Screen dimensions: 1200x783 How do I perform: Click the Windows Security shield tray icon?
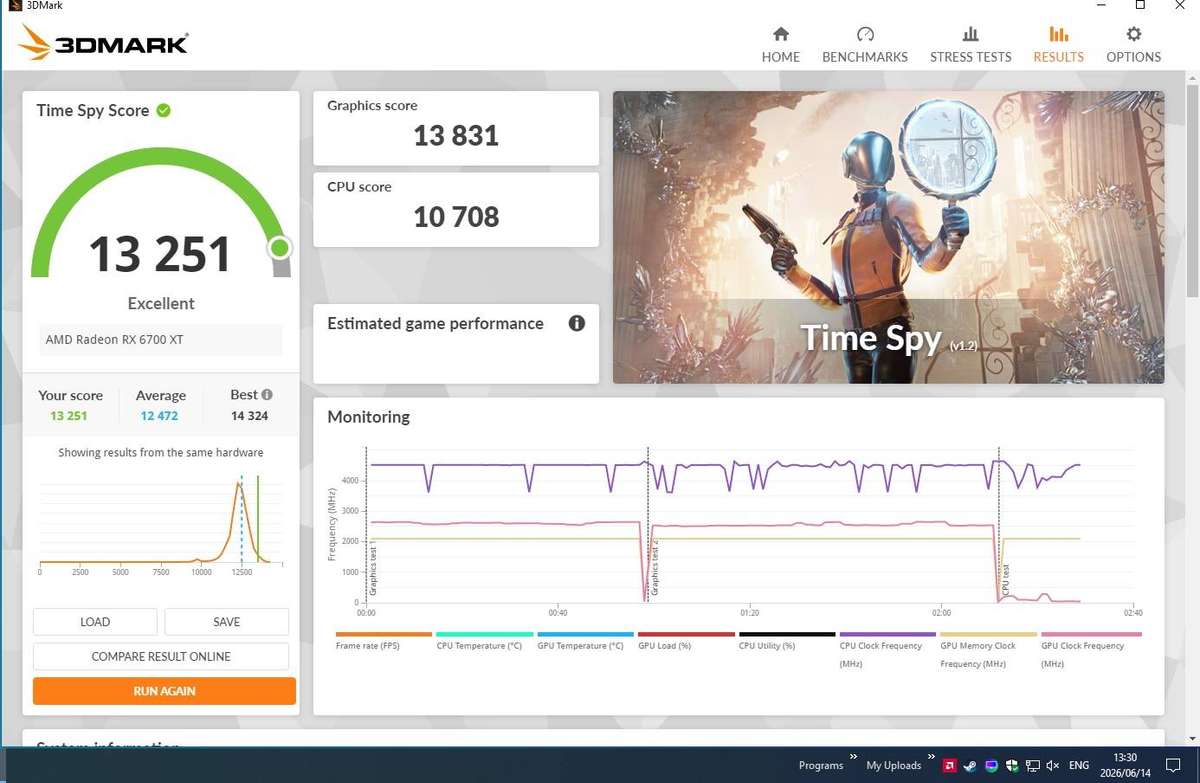1011,765
